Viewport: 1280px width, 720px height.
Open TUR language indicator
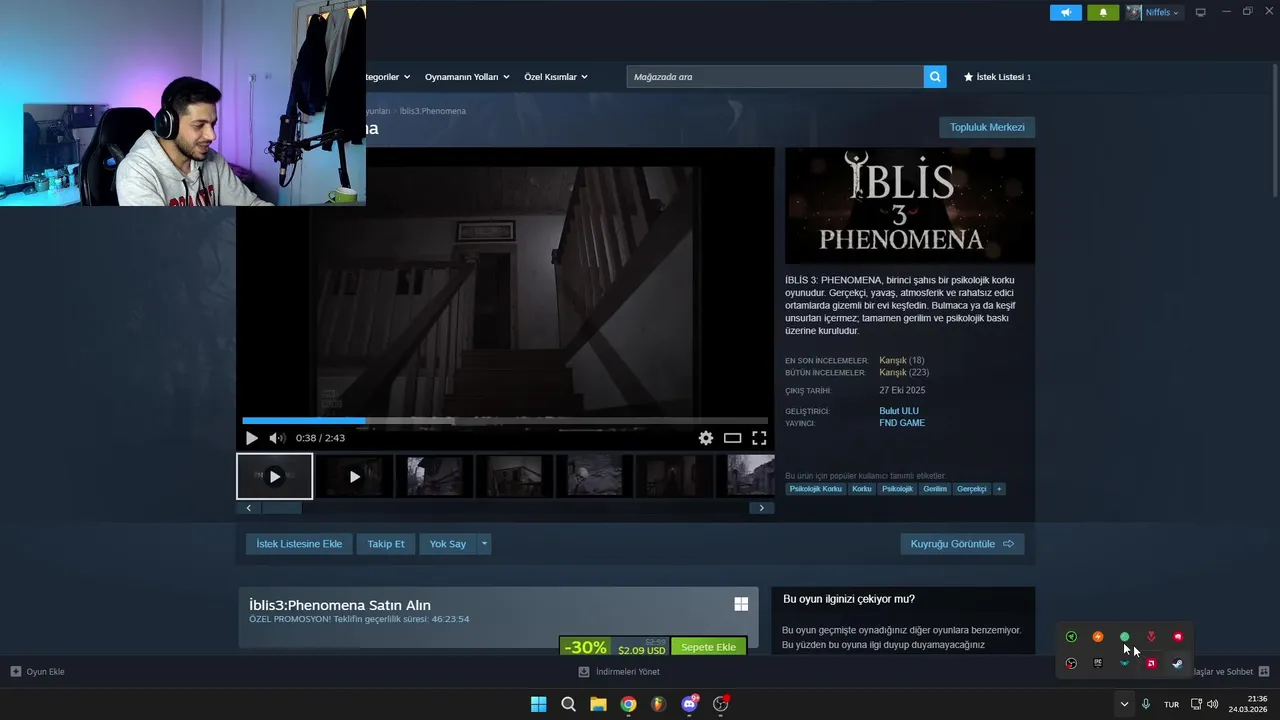1171,704
